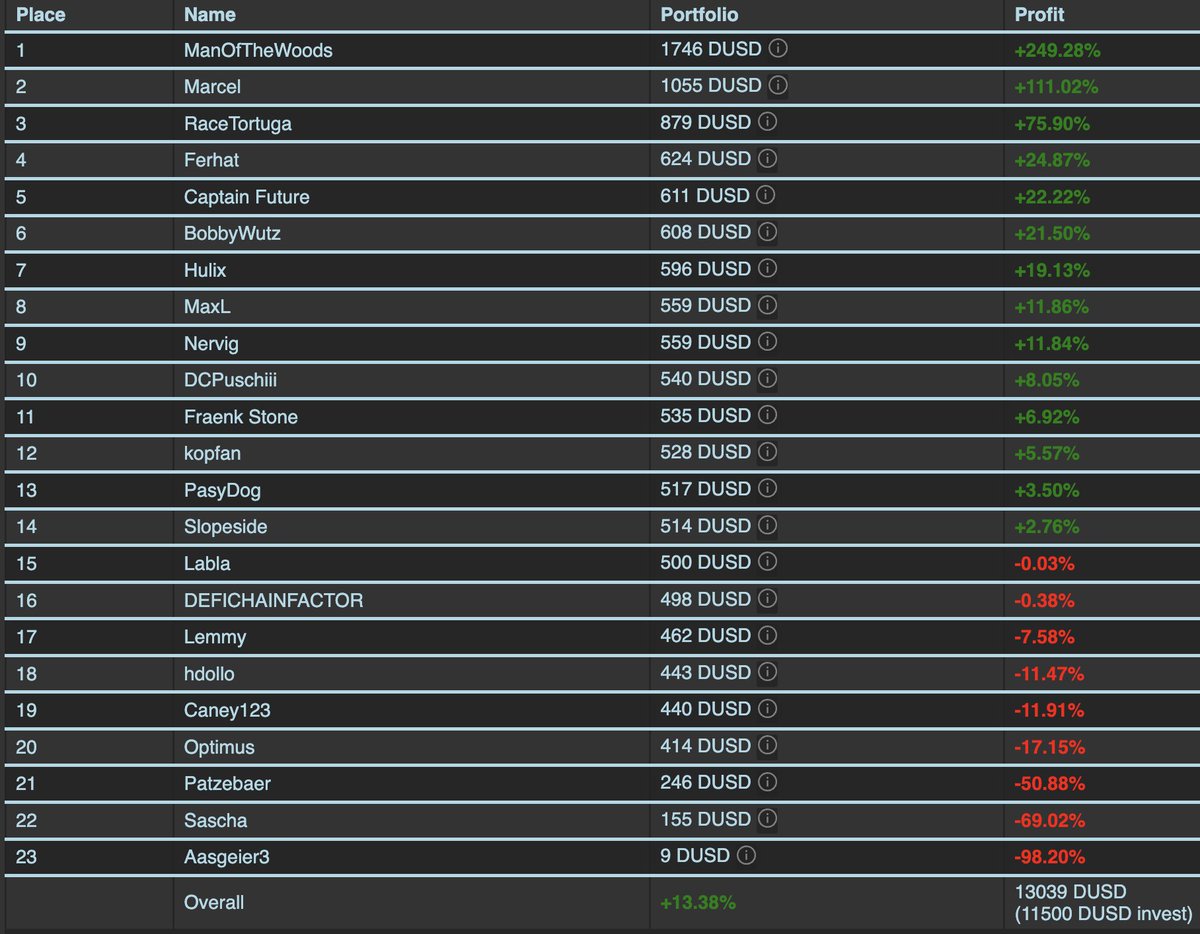This screenshot has height=934, width=1200.
Task: Click the -17.15% profit value
Action: (x=1049, y=747)
